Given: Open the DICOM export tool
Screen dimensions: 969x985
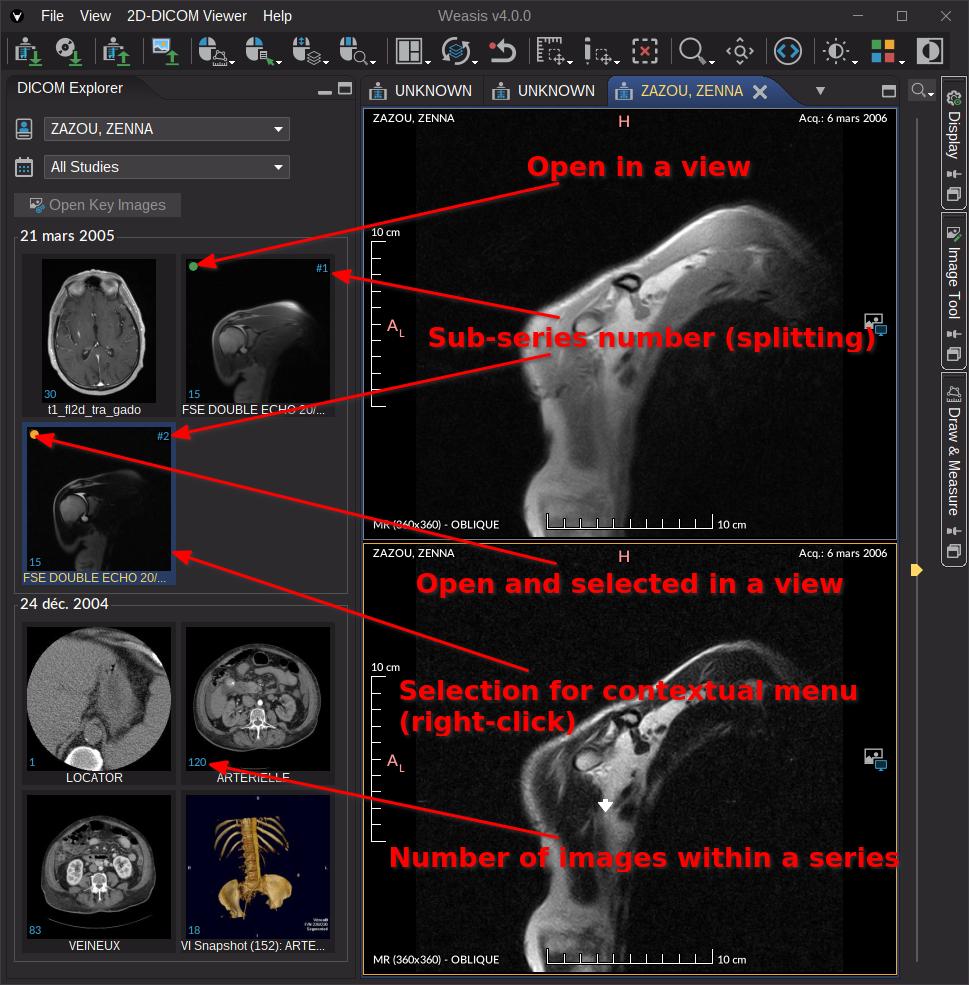Looking at the screenshot, I should pyautogui.click(x=116, y=51).
